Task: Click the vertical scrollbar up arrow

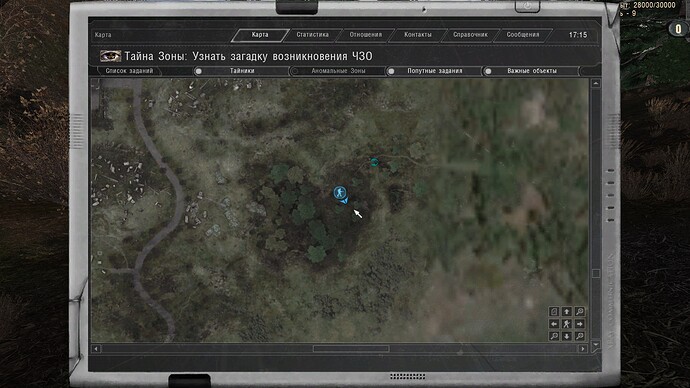Action: pos(596,83)
